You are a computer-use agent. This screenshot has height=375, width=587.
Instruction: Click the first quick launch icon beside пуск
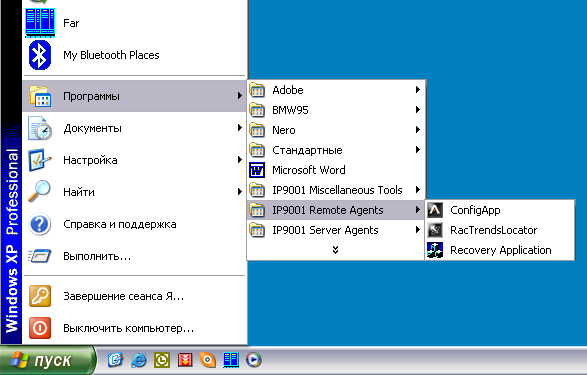pyautogui.click(x=116, y=360)
